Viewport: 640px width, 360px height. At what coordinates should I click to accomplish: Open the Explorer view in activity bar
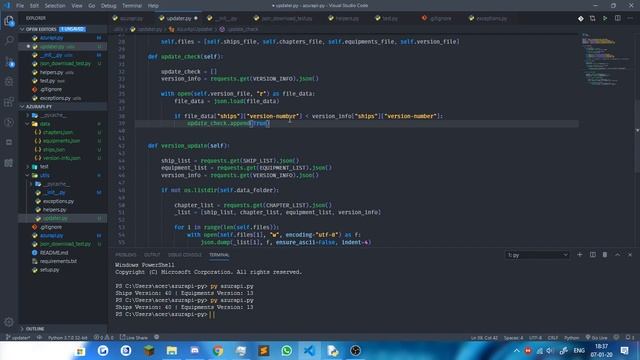coord(9,21)
